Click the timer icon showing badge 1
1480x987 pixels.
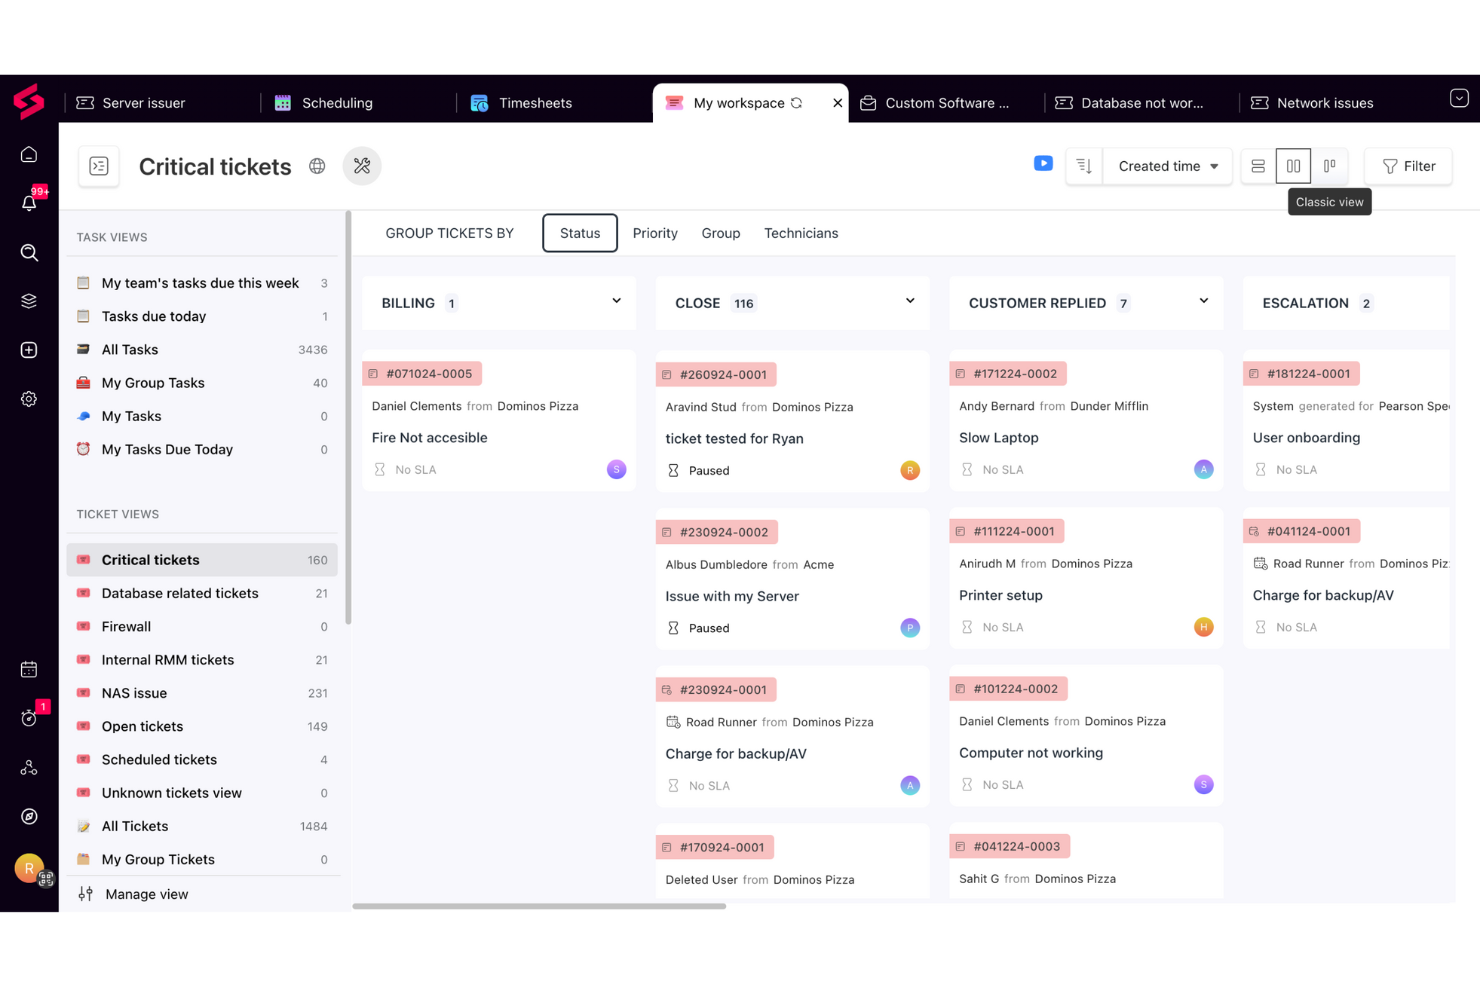click(29, 718)
